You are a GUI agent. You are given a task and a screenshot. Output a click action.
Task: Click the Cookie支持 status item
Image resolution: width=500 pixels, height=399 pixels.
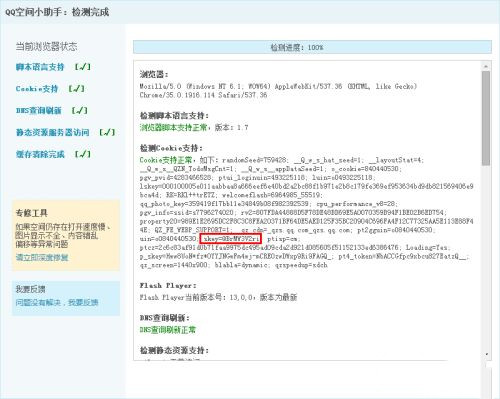pos(37,89)
